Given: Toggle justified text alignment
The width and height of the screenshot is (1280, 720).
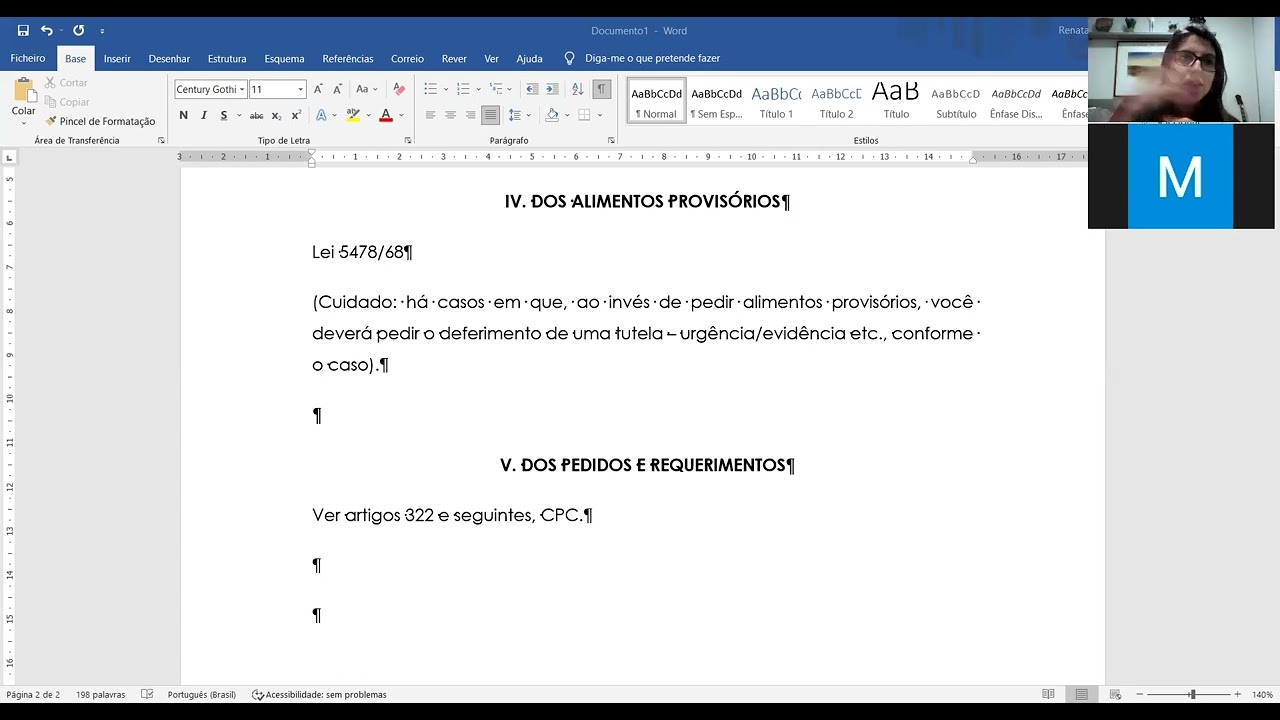Looking at the screenshot, I should [x=490, y=115].
